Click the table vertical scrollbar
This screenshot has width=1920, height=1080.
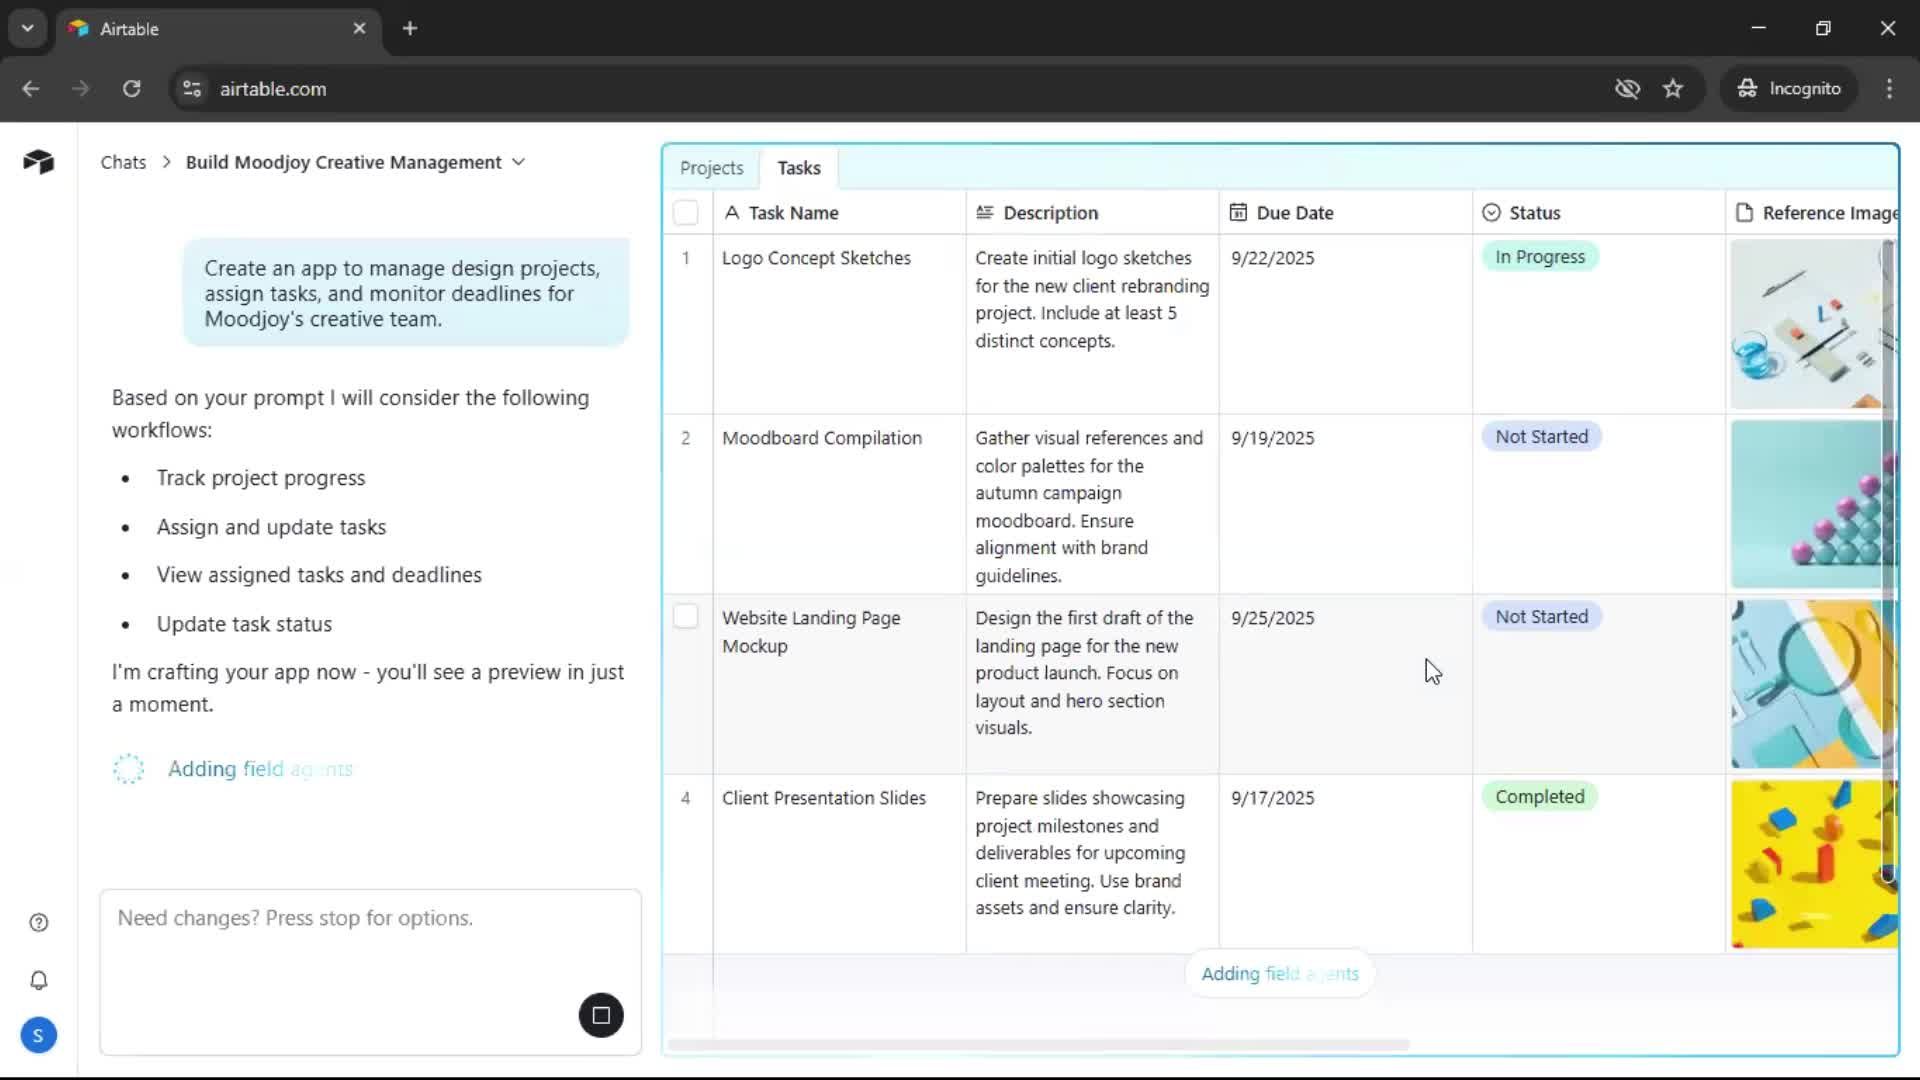point(1888,560)
